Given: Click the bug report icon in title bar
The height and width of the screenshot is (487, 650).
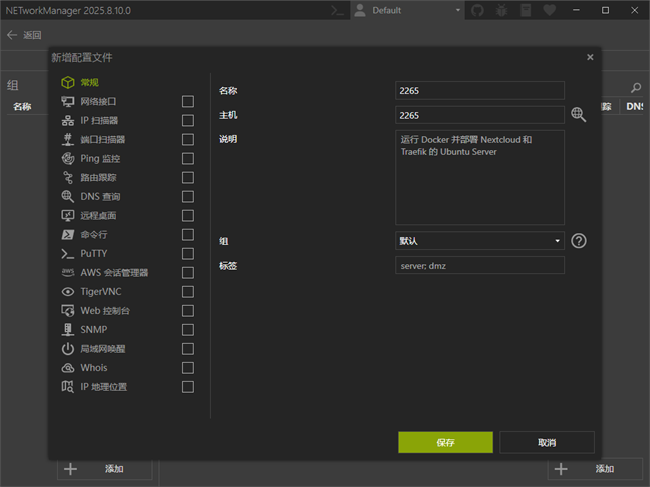Looking at the screenshot, I should coord(501,10).
